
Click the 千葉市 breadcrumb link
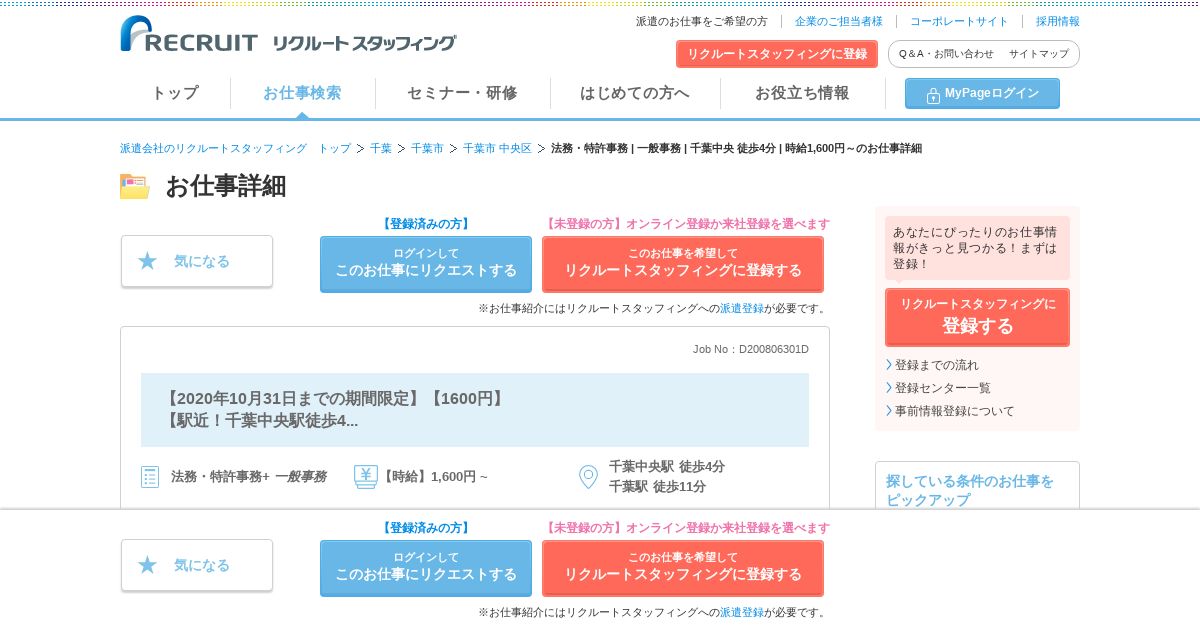pos(427,148)
